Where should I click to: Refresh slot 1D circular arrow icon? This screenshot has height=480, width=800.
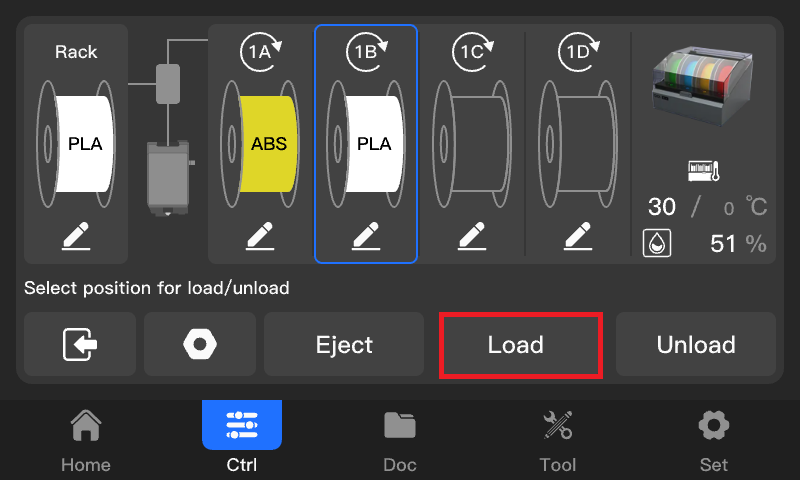click(579, 52)
